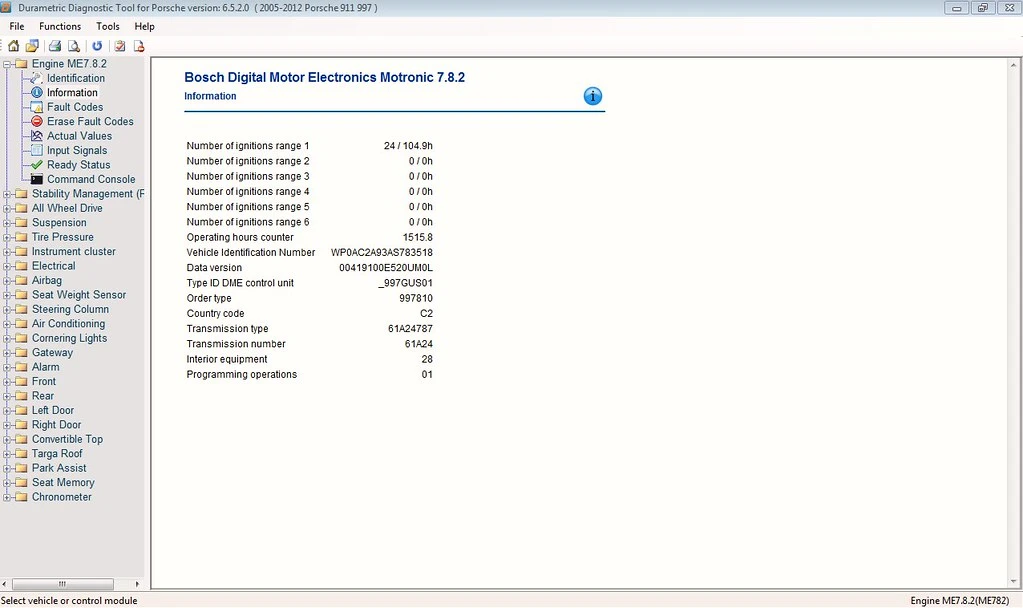The width and height of the screenshot is (1023, 608).
Task: Collapse the Engine ME7.8.2 tree node
Action: coord(7,64)
